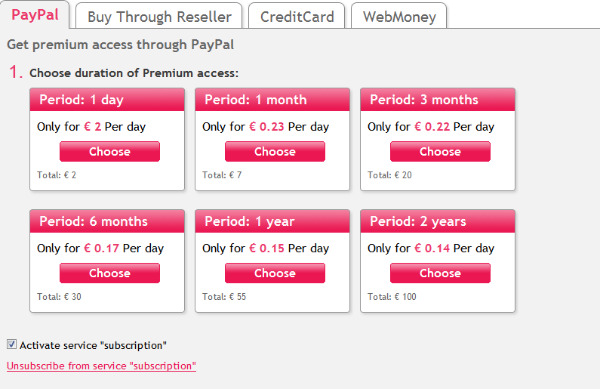Click Unsubscribe from service subscription link

click(x=101, y=366)
